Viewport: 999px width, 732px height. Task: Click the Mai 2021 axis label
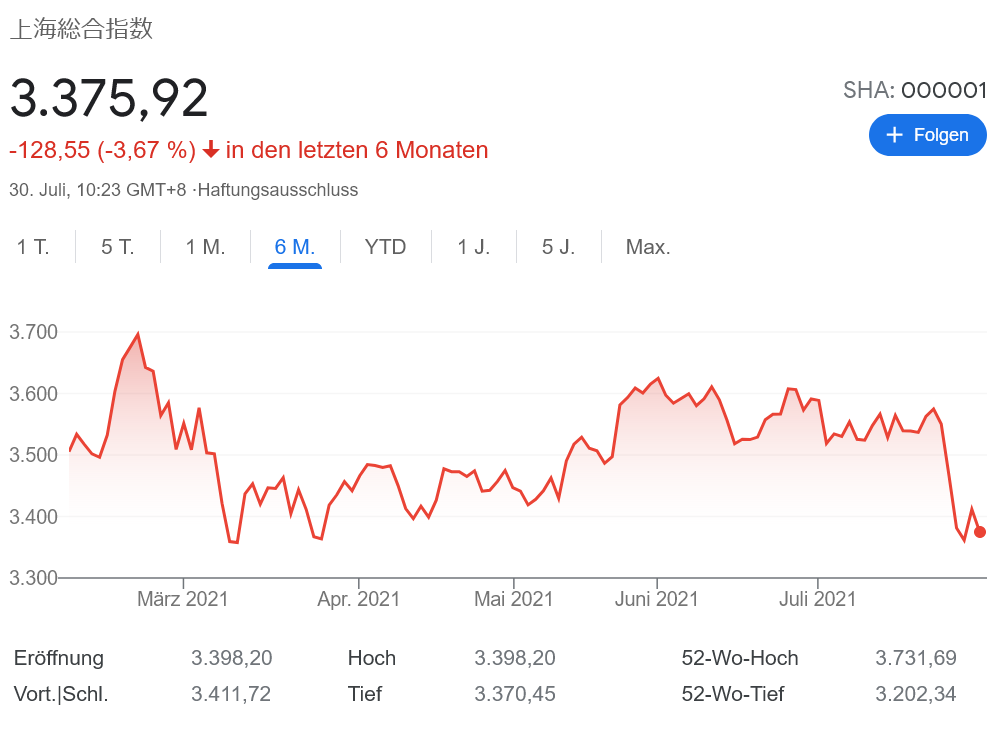[x=514, y=599]
